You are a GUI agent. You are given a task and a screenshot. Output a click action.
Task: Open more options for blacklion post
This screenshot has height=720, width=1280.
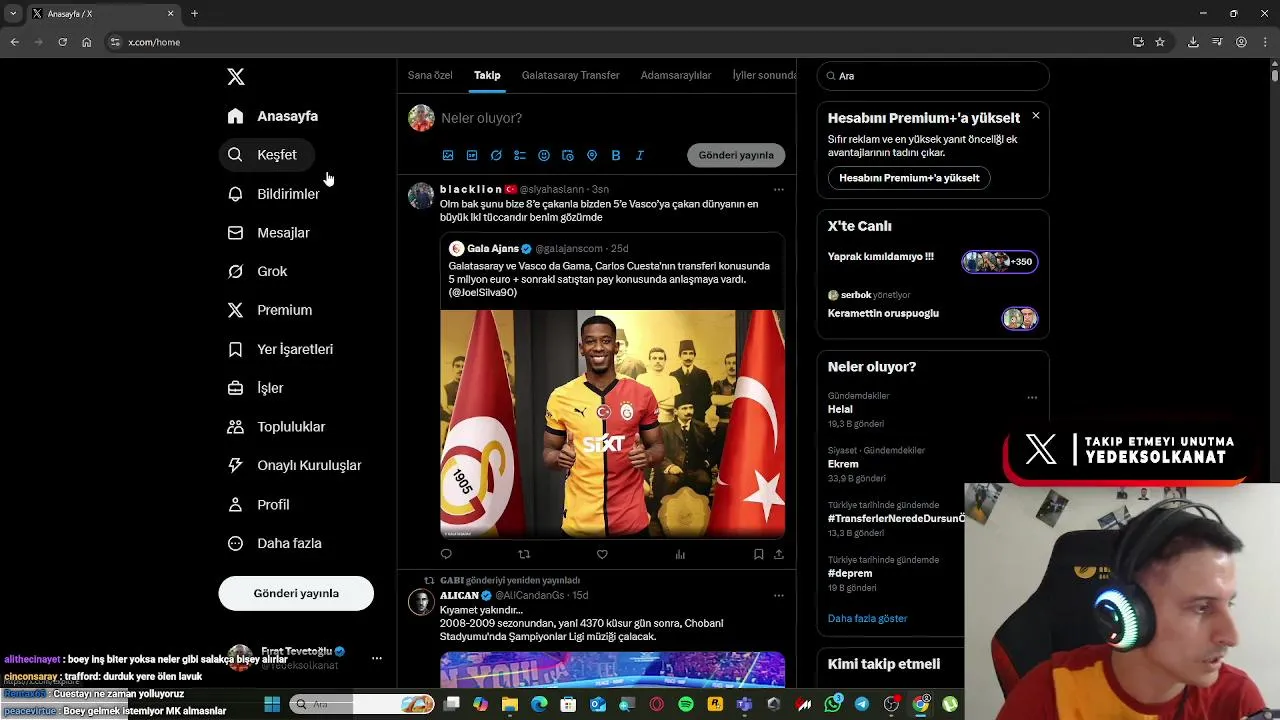[779, 189]
